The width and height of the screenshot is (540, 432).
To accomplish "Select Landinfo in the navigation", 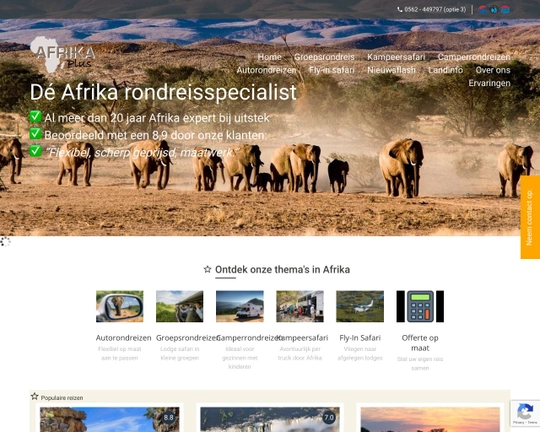I will tap(445, 70).
